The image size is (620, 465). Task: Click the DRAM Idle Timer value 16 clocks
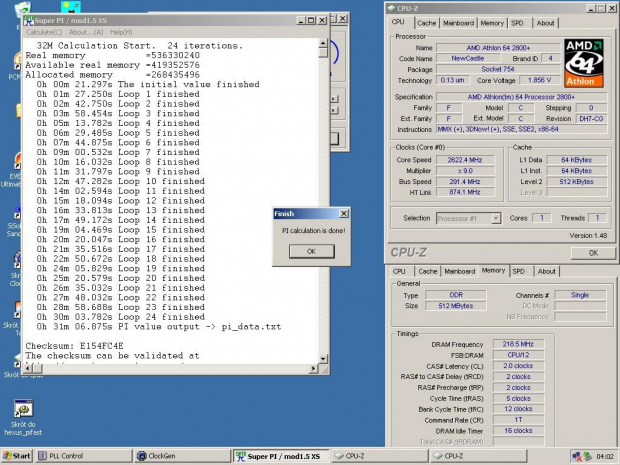click(x=518, y=431)
